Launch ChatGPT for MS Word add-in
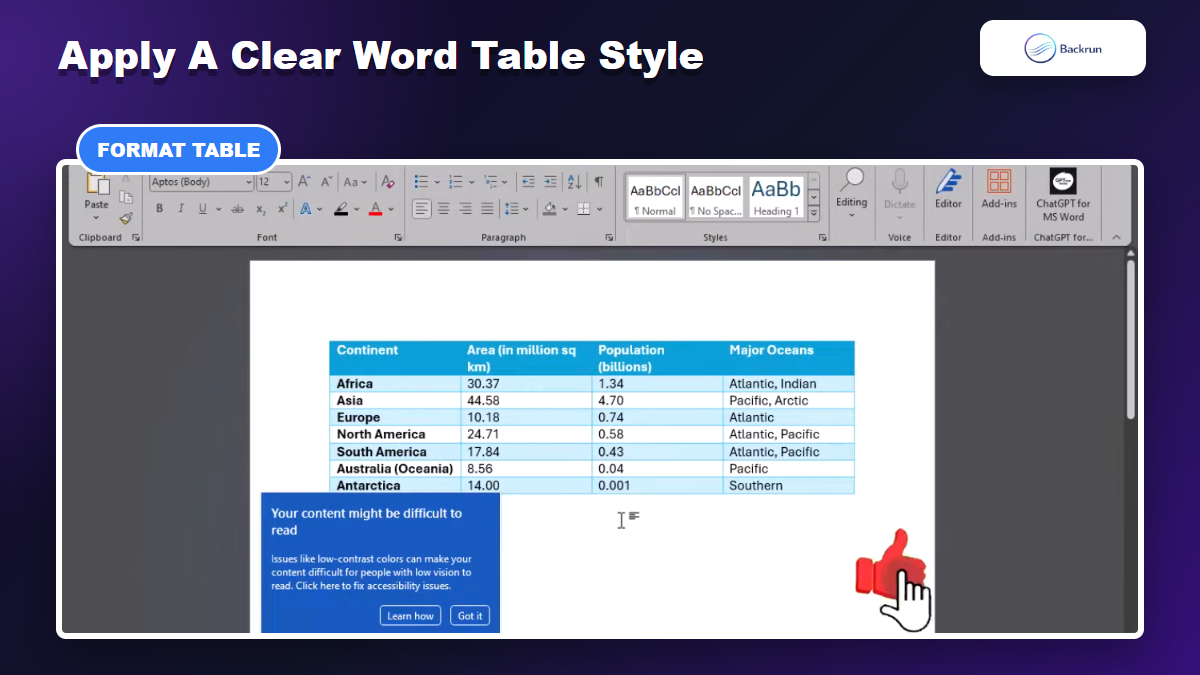The width and height of the screenshot is (1200, 675). (1063, 195)
